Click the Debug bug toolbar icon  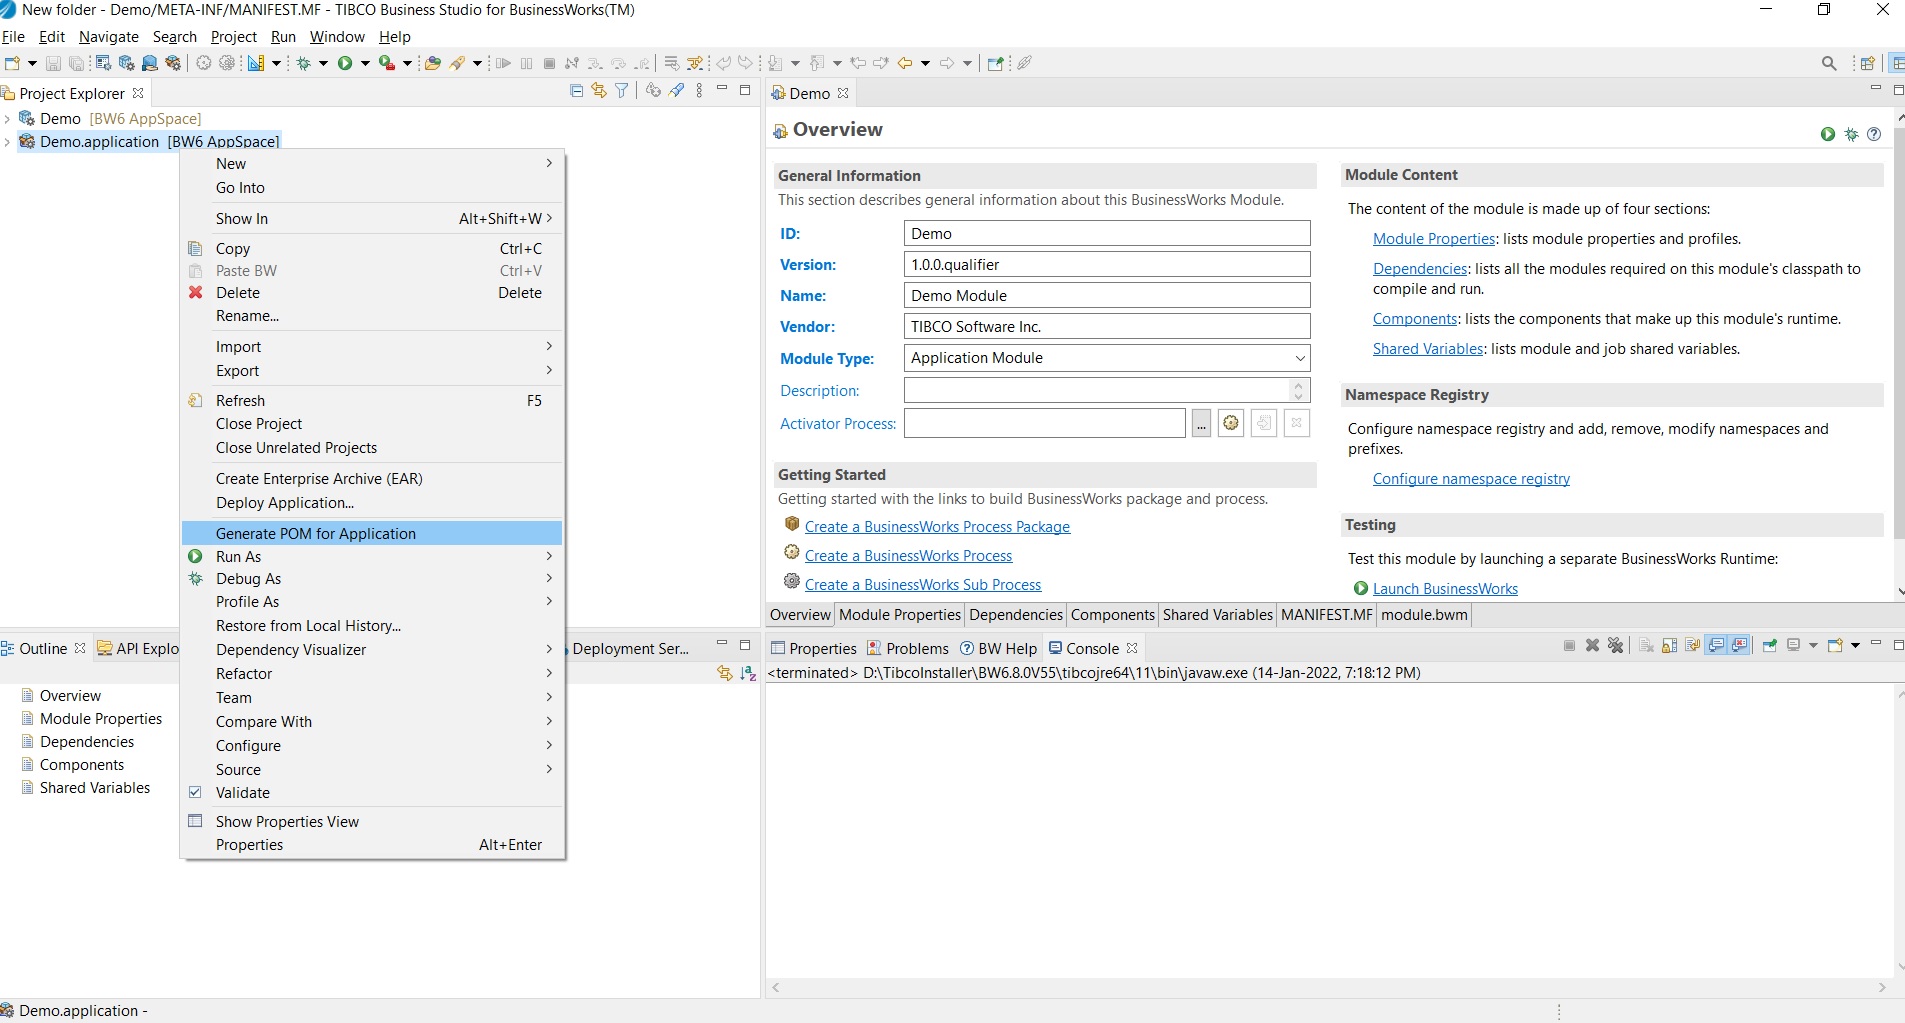304,63
